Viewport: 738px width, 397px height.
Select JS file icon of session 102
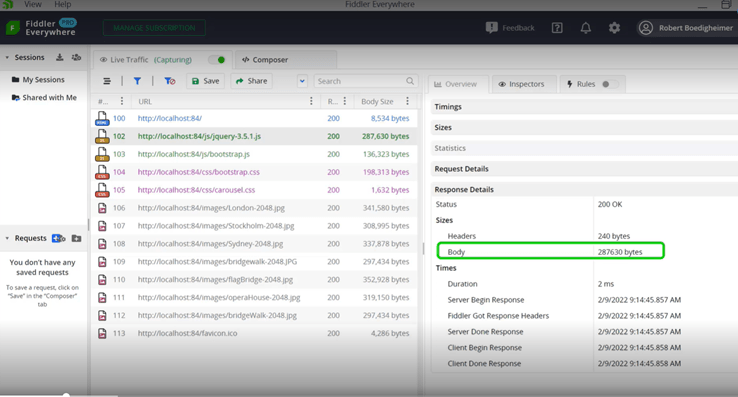point(102,136)
